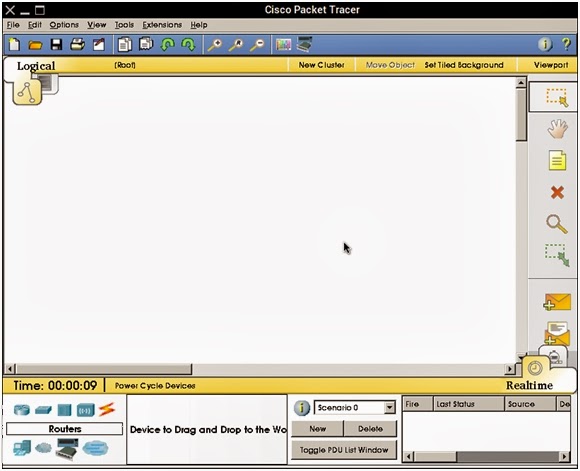580x471 pixels.
Task: Click the Copy icon in the toolbar
Action: [125, 45]
